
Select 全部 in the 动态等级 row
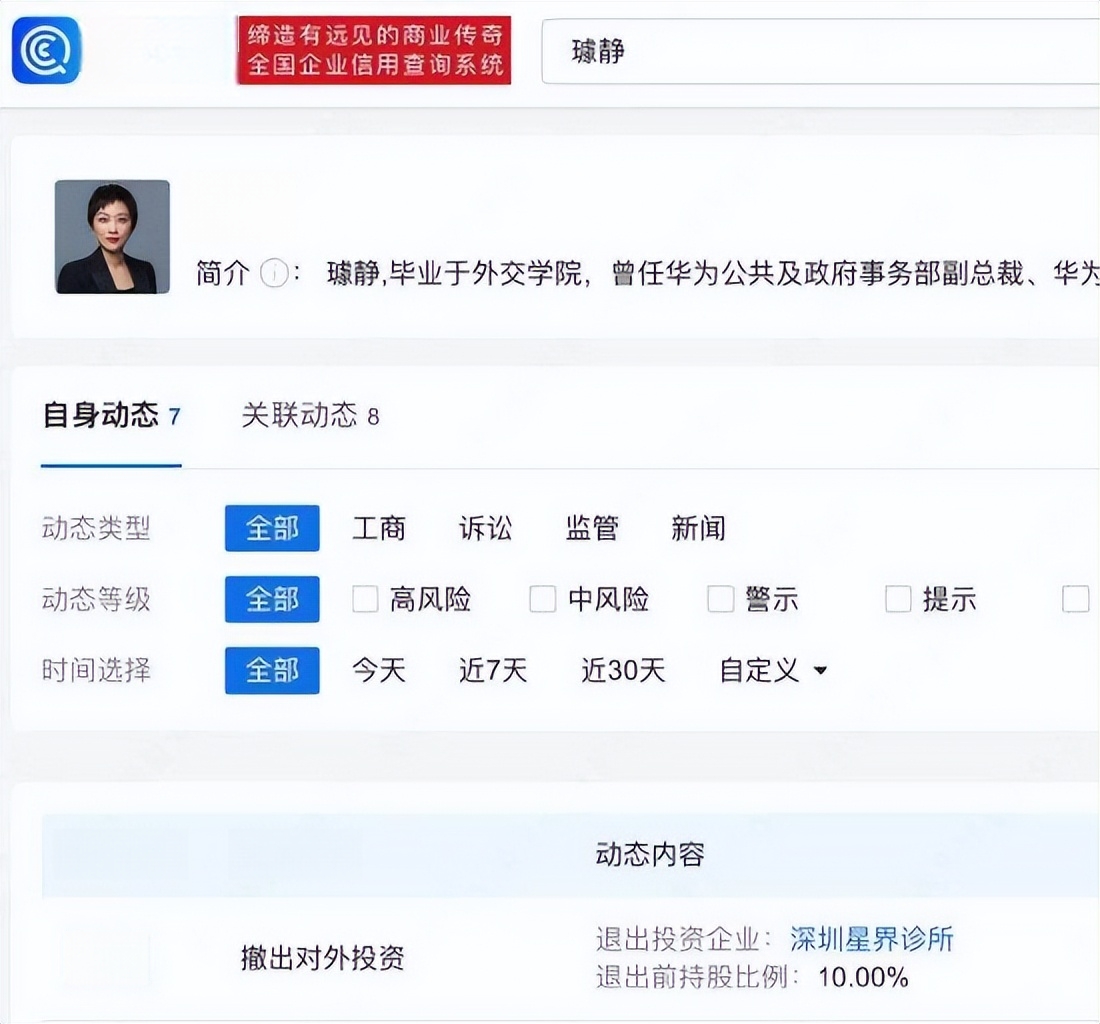point(272,599)
